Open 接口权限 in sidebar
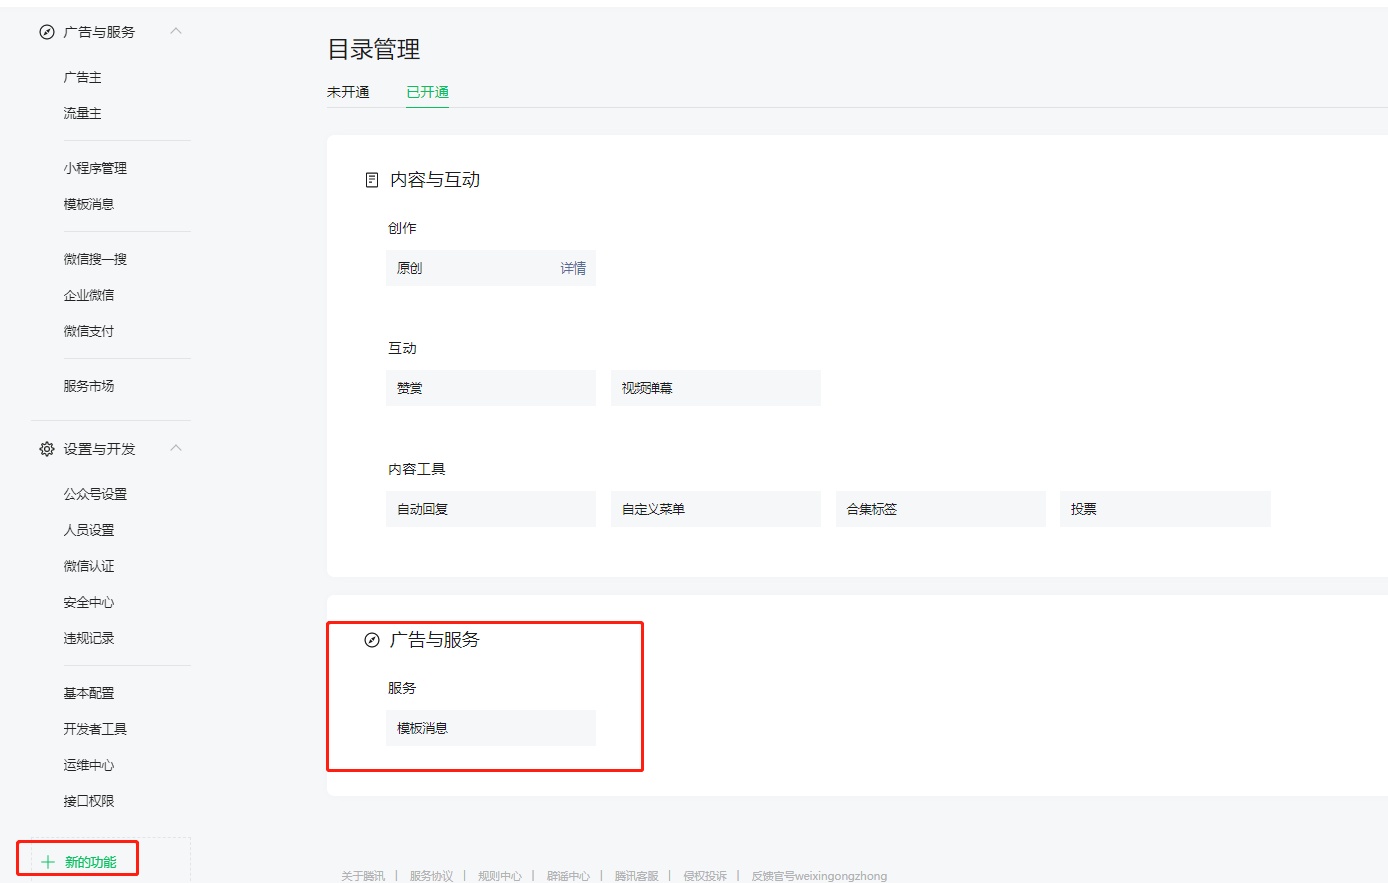This screenshot has width=1388, height=883. click(89, 801)
